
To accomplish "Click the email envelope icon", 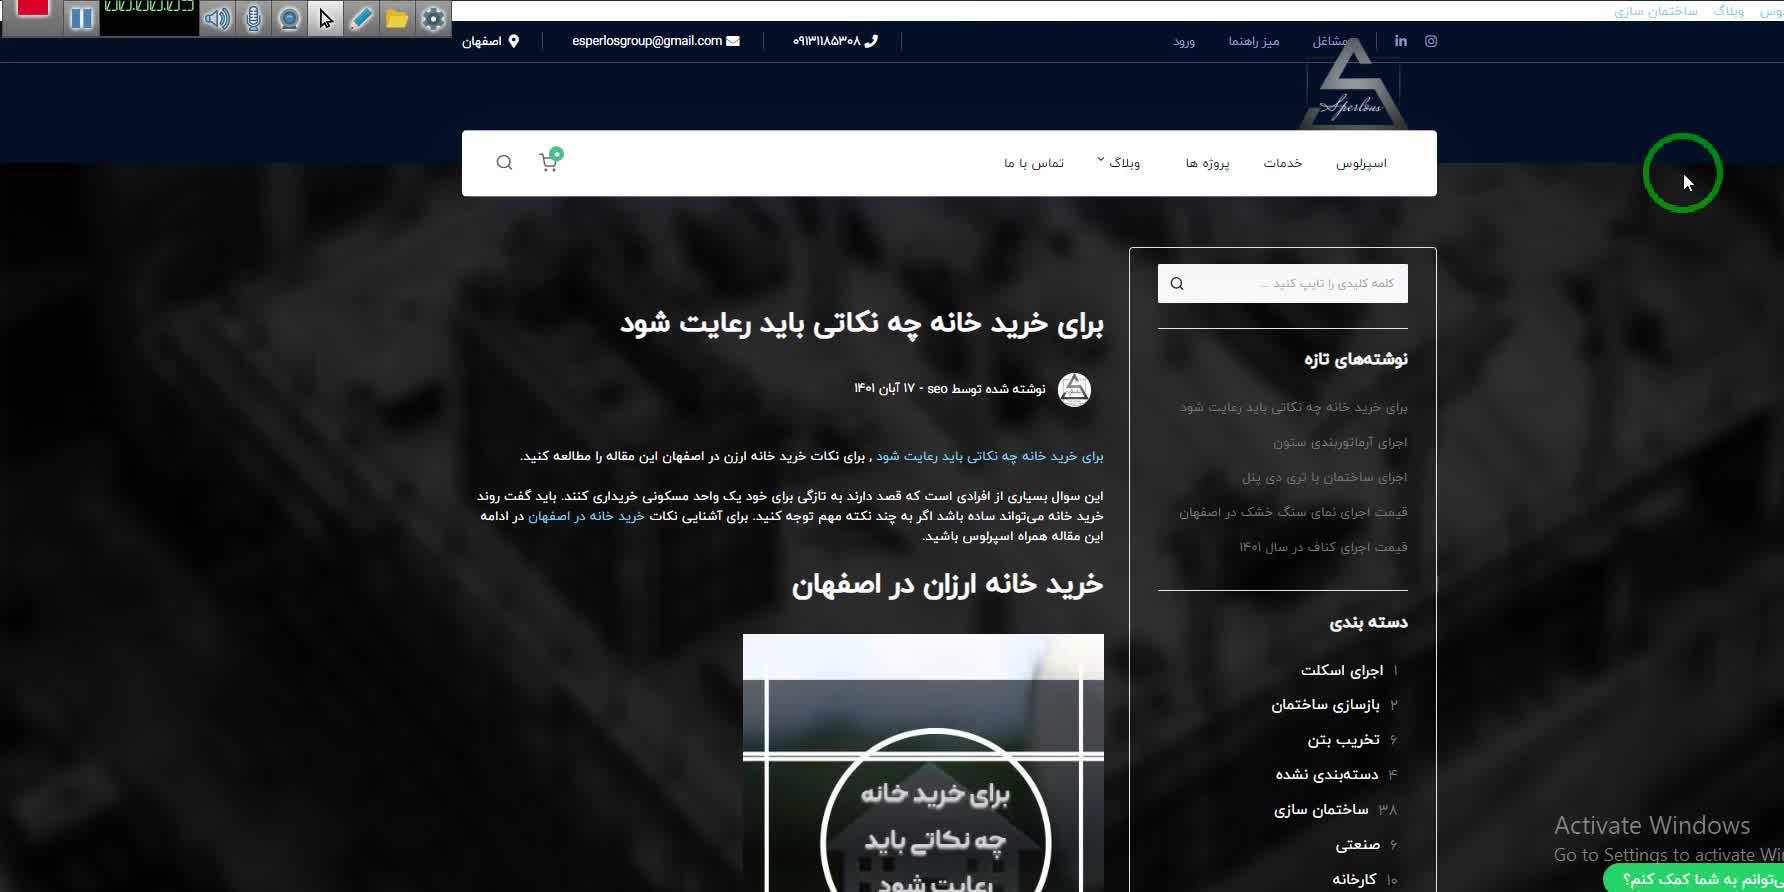I will [x=733, y=41].
